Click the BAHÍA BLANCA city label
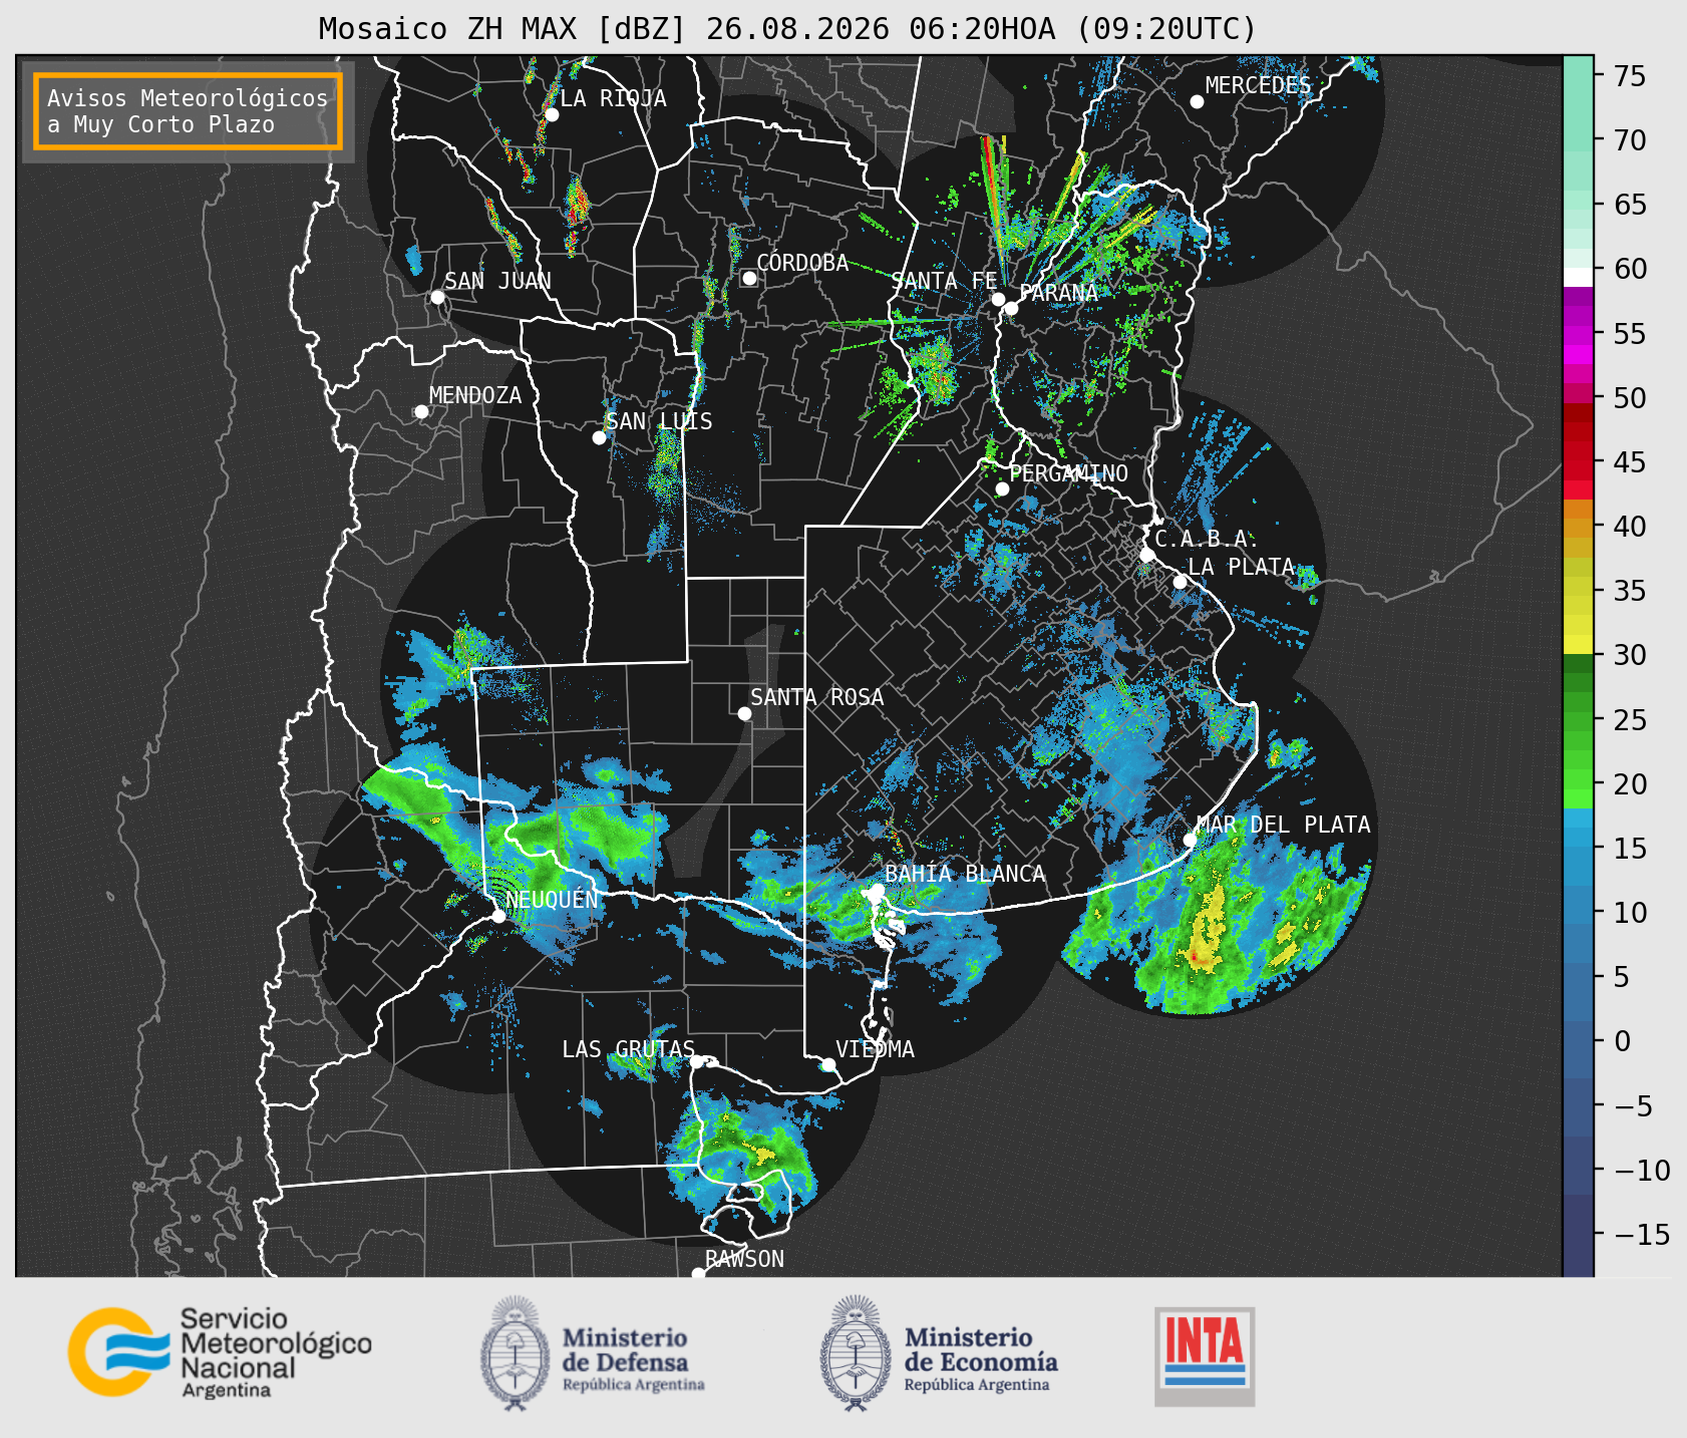This screenshot has width=1687, height=1438. click(x=965, y=874)
